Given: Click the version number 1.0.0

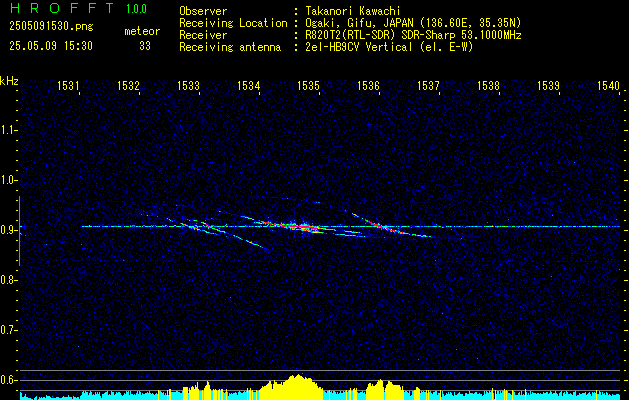Looking at the screenshot, I should (x=136, y=8).
